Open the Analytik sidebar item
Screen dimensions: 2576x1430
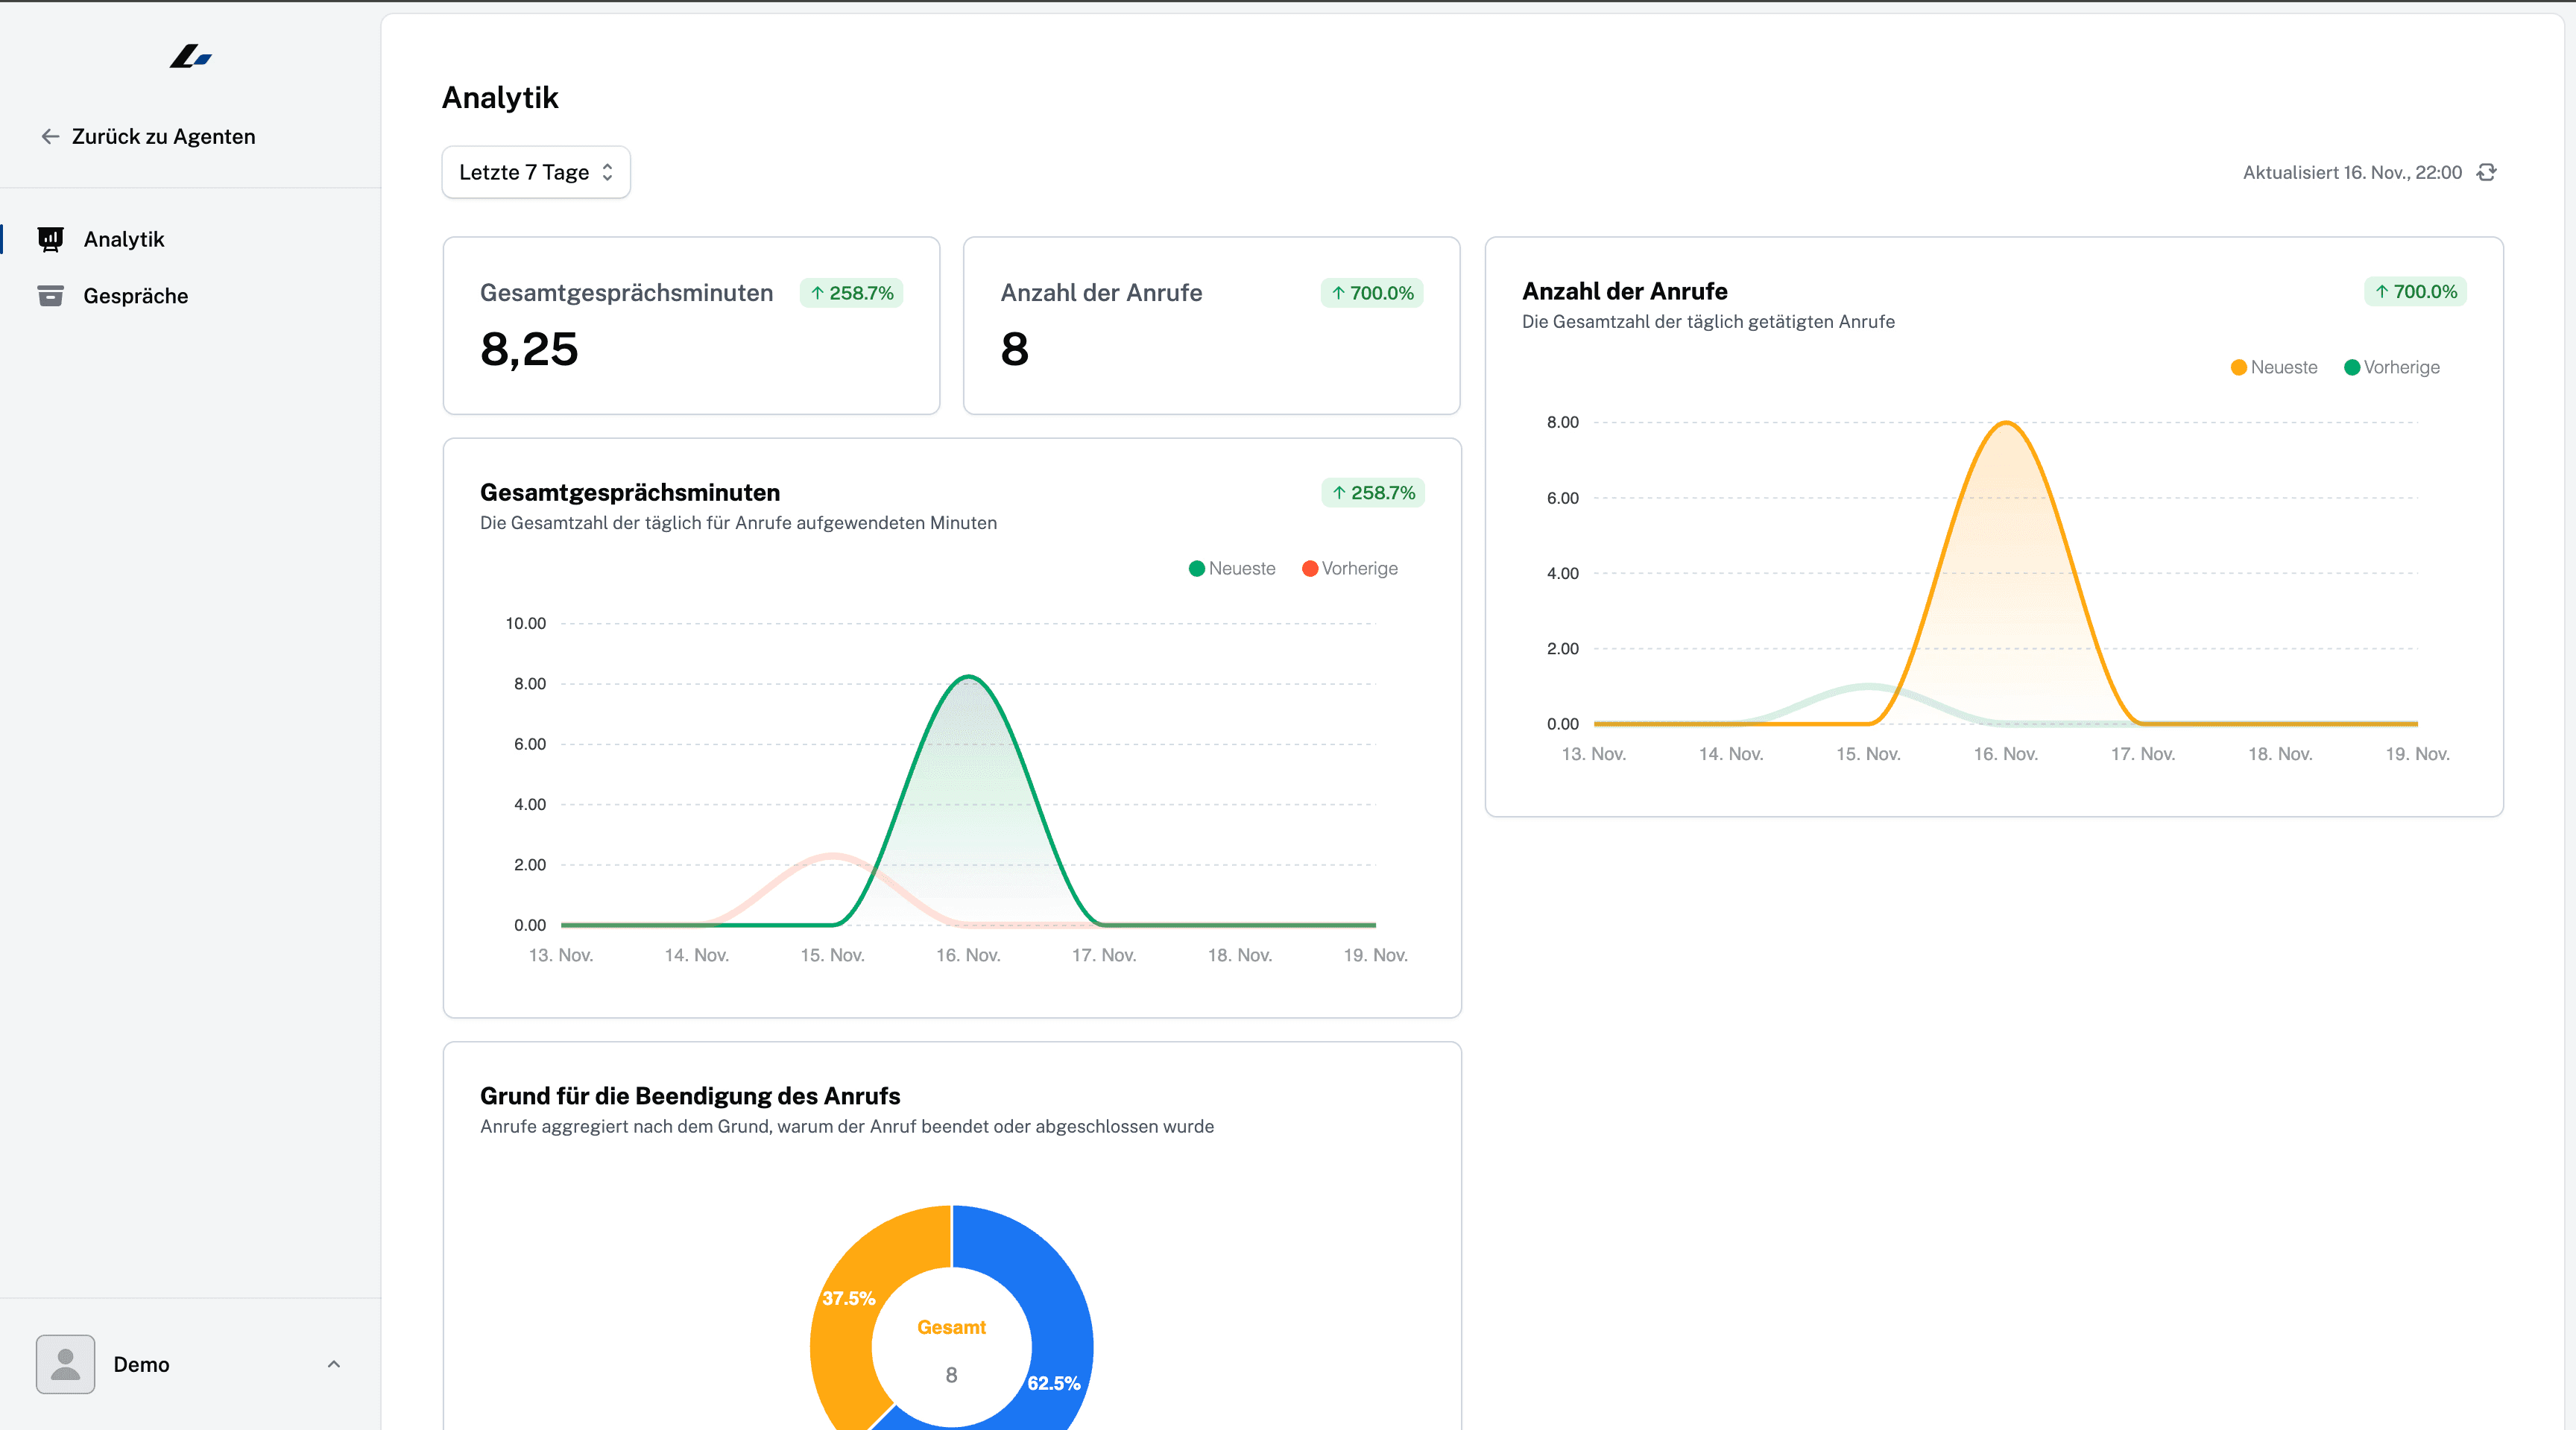124,239
